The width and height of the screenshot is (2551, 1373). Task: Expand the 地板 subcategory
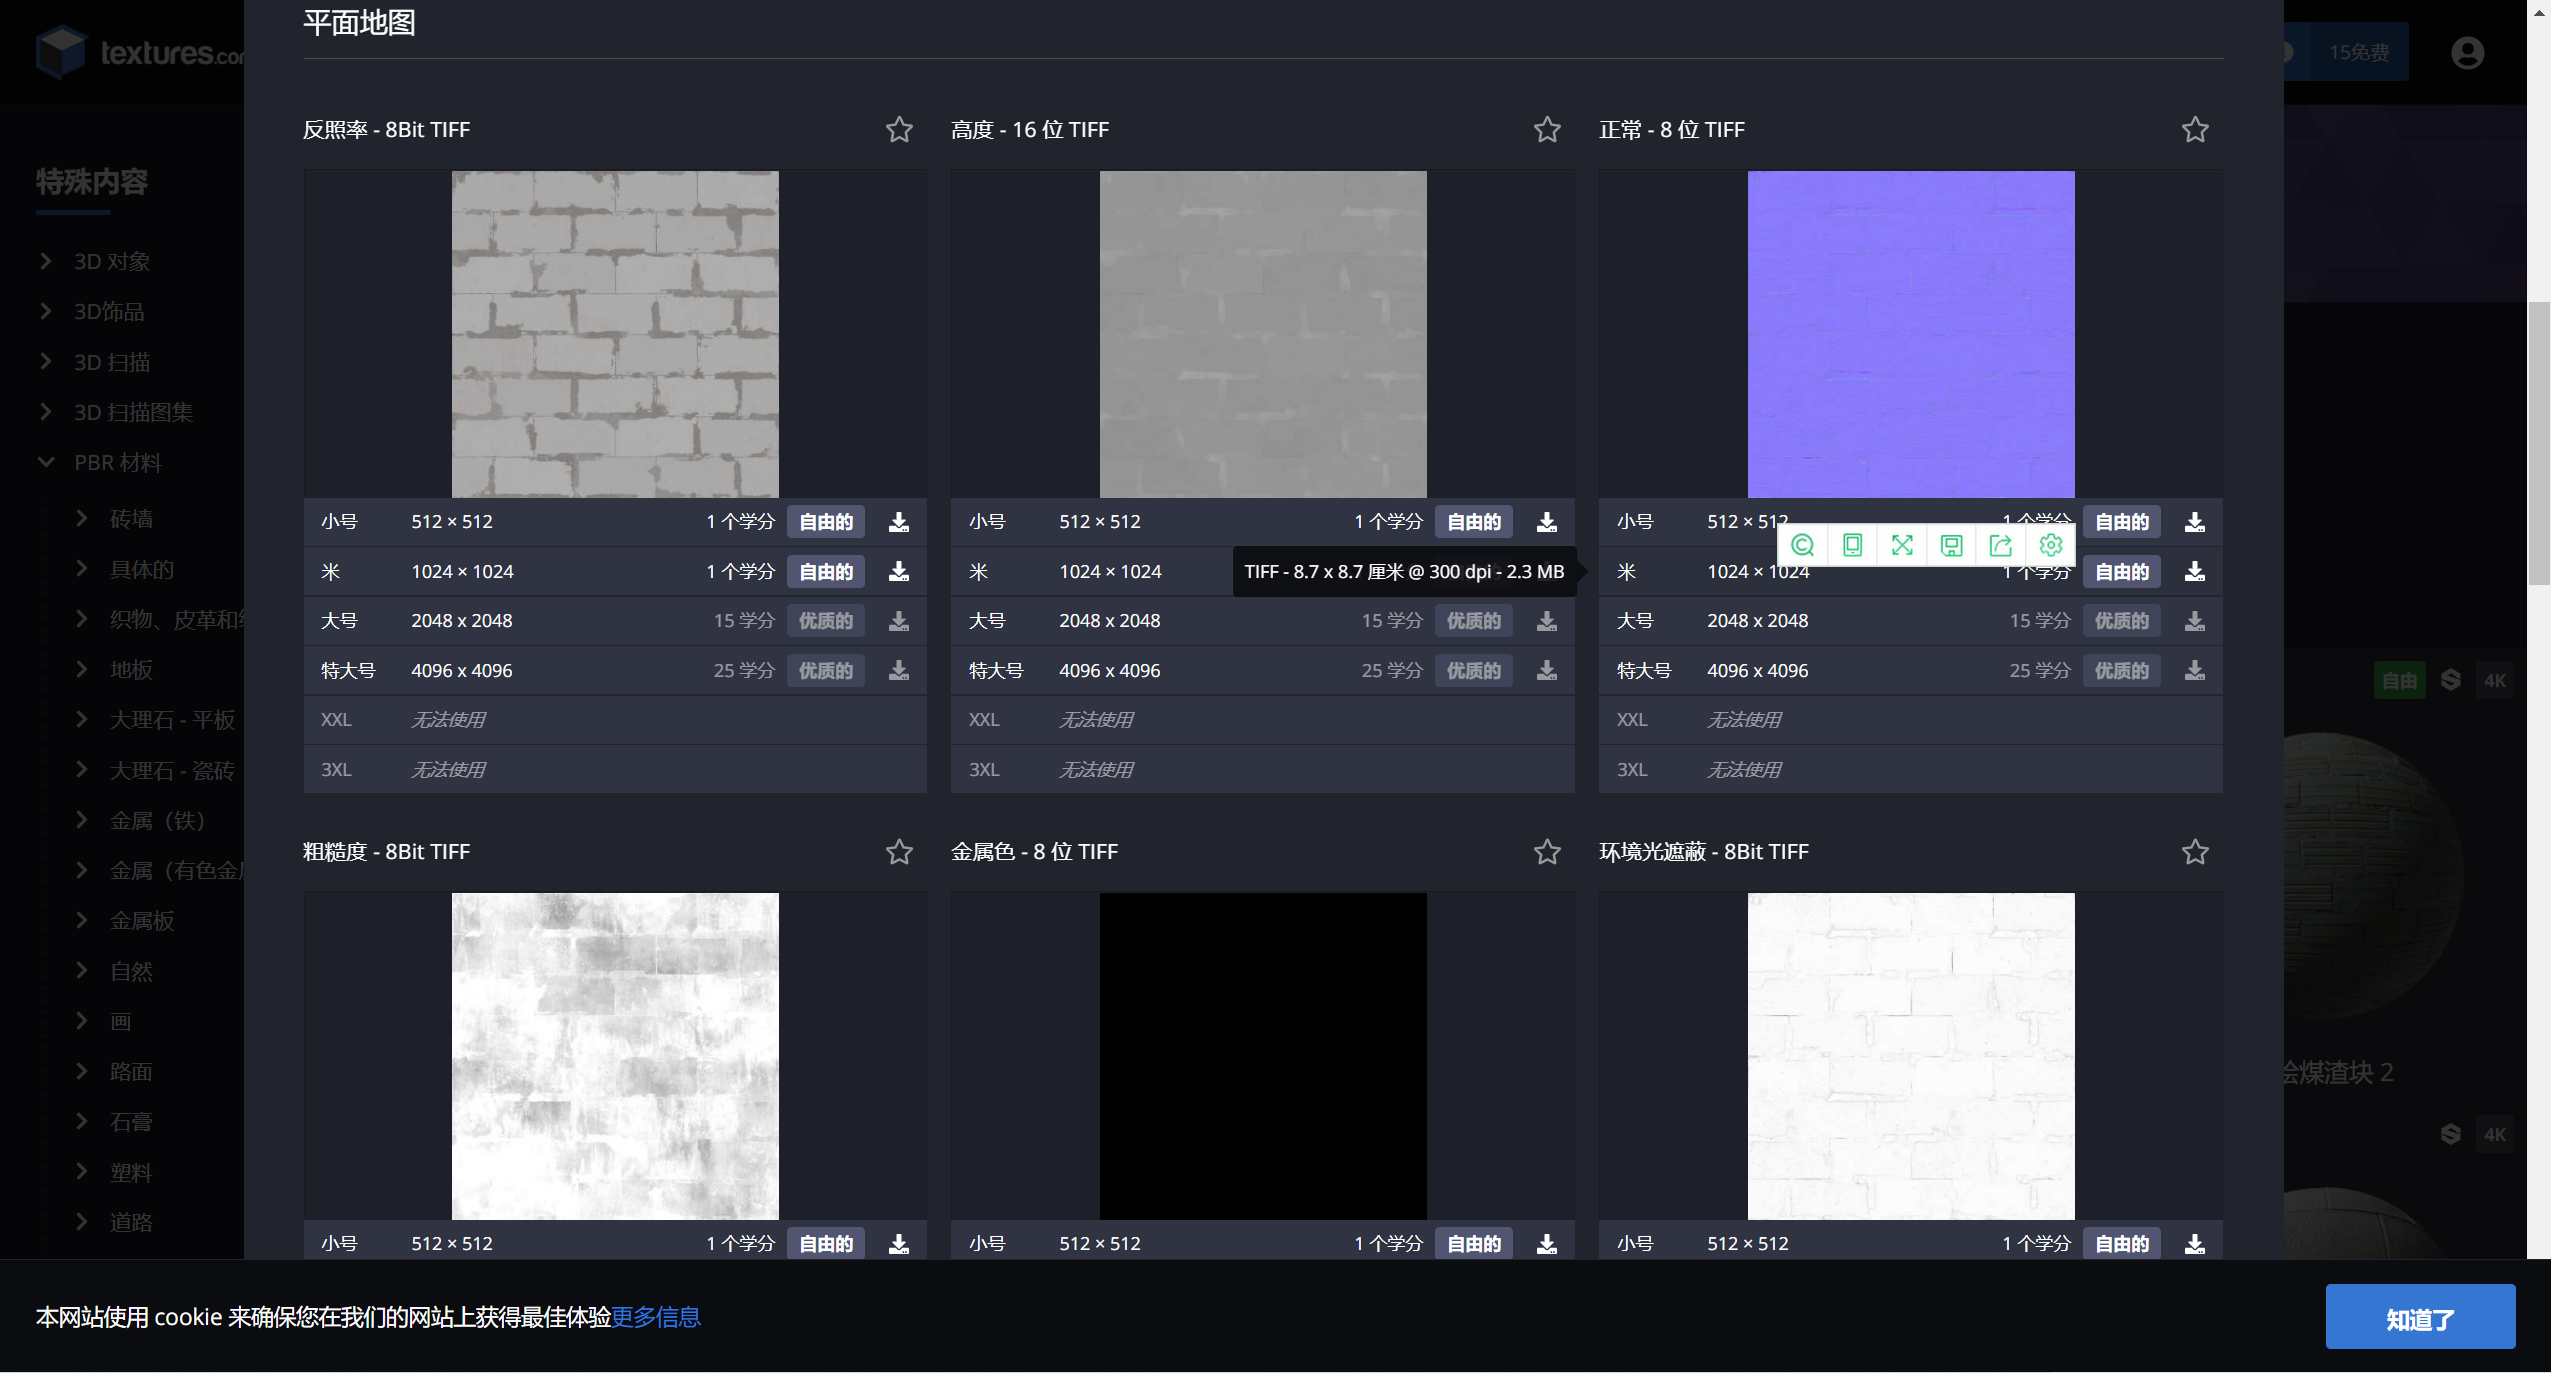82,669
